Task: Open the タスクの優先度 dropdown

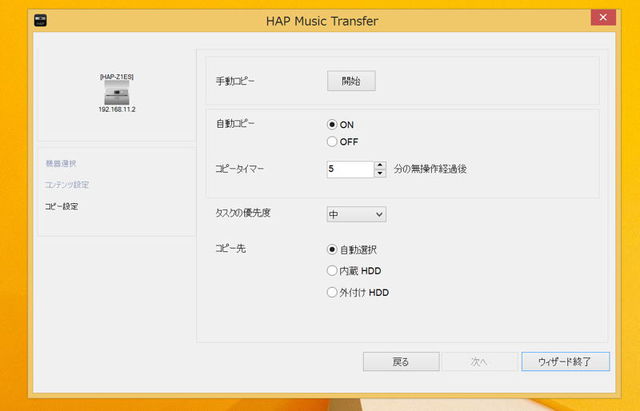Action: [x=356, y=214]
